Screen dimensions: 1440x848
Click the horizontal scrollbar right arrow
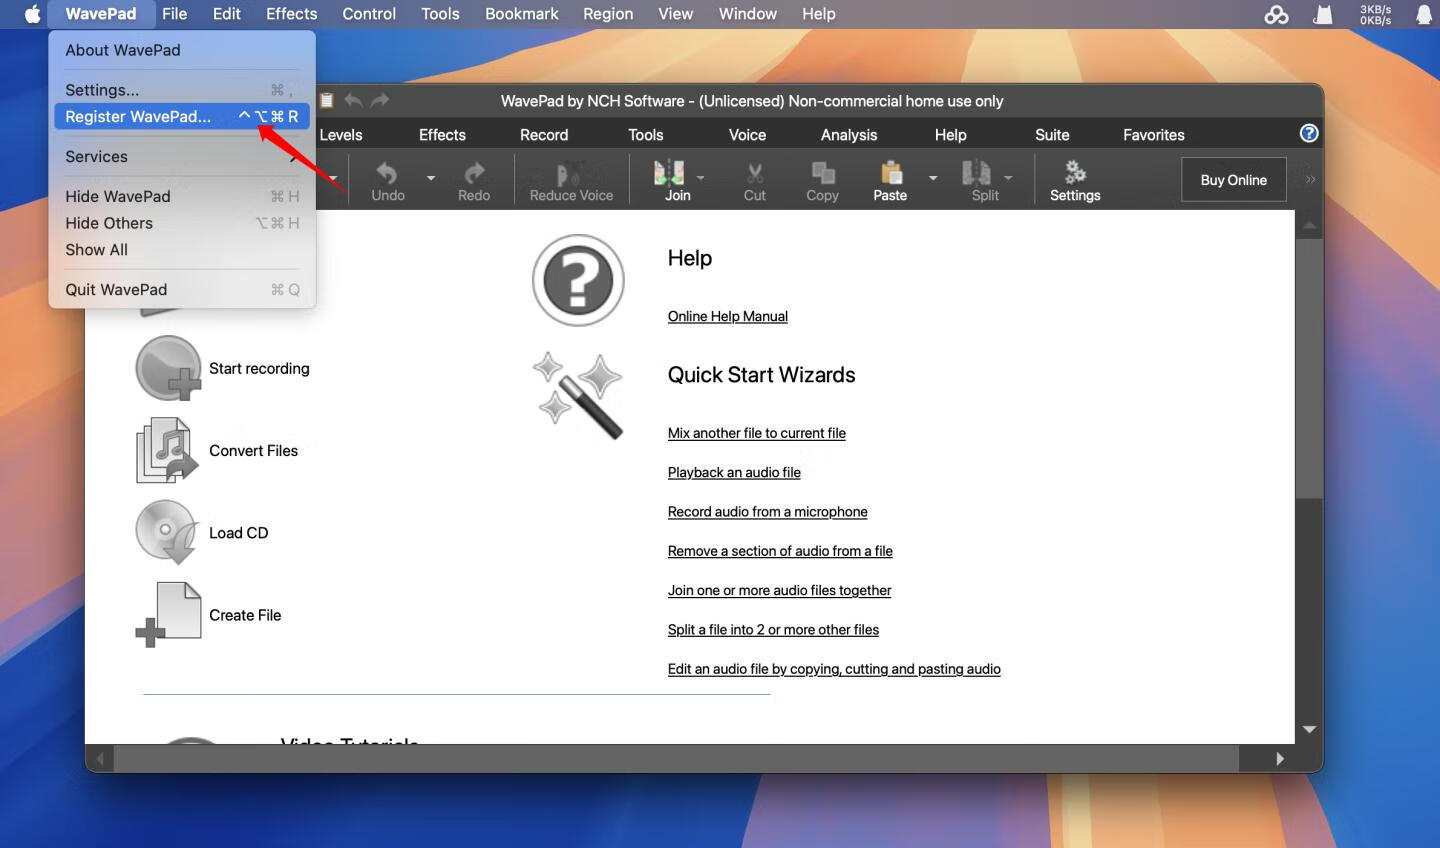(1280, 758)
